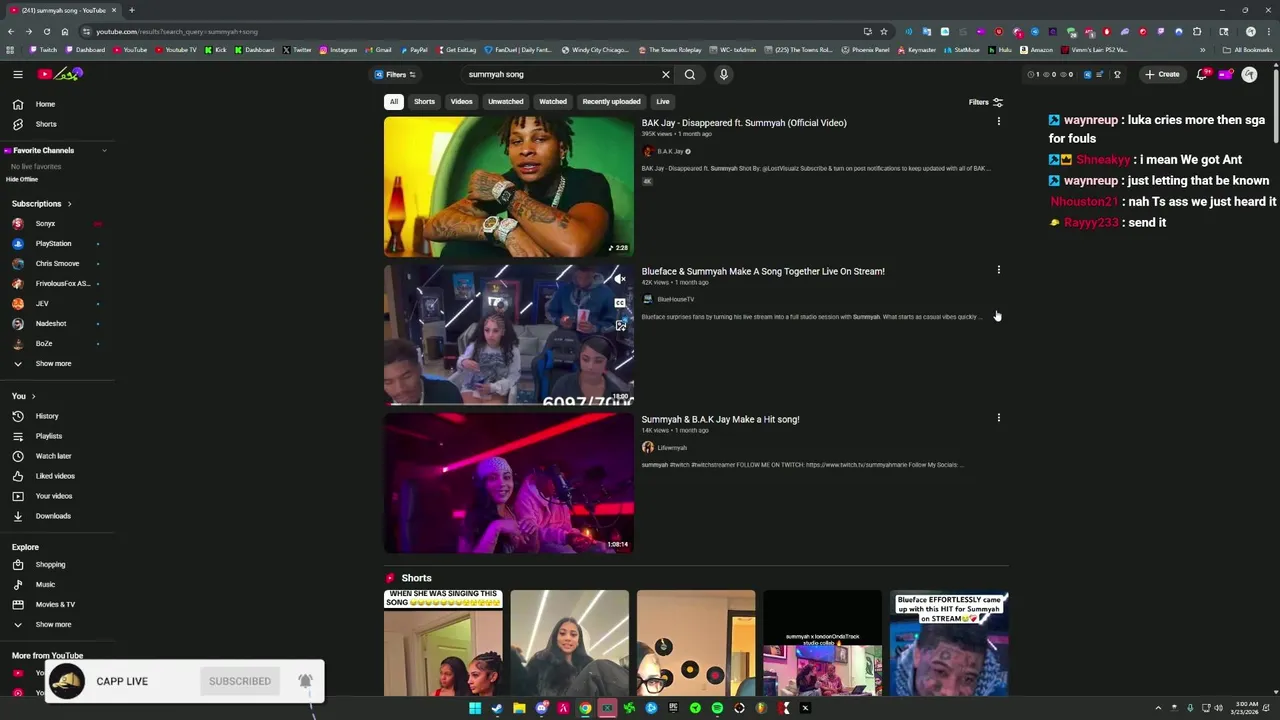Open the JEV subscription channel

(x=57, y=304)
